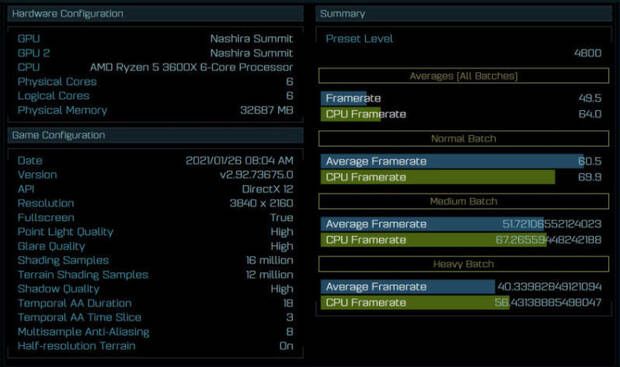
Task: Click the Point Light Quality label
Action: point(65,232)
